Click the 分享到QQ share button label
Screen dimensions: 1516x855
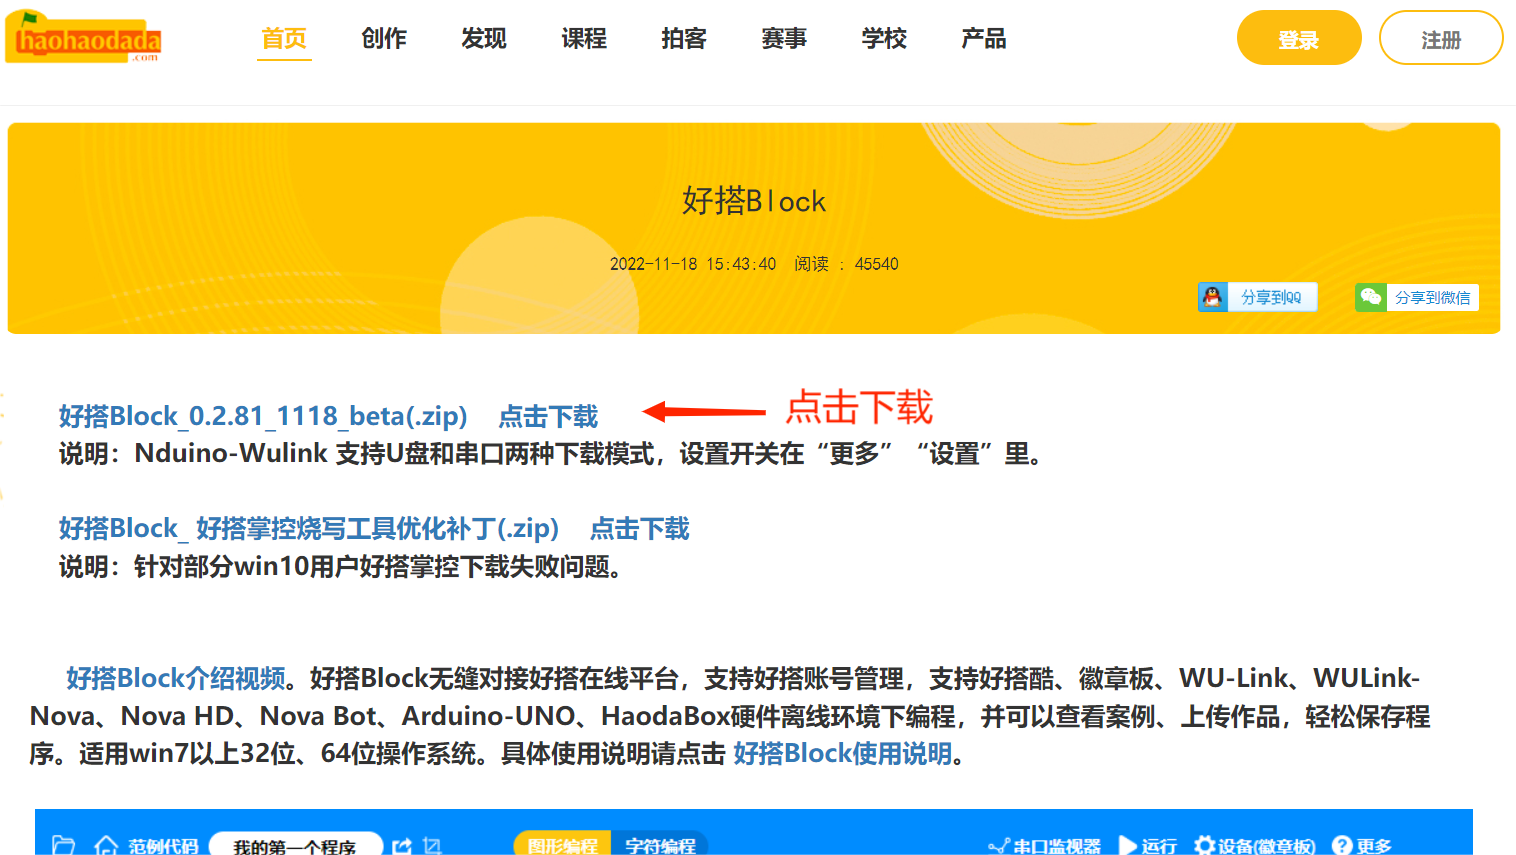1271,297
